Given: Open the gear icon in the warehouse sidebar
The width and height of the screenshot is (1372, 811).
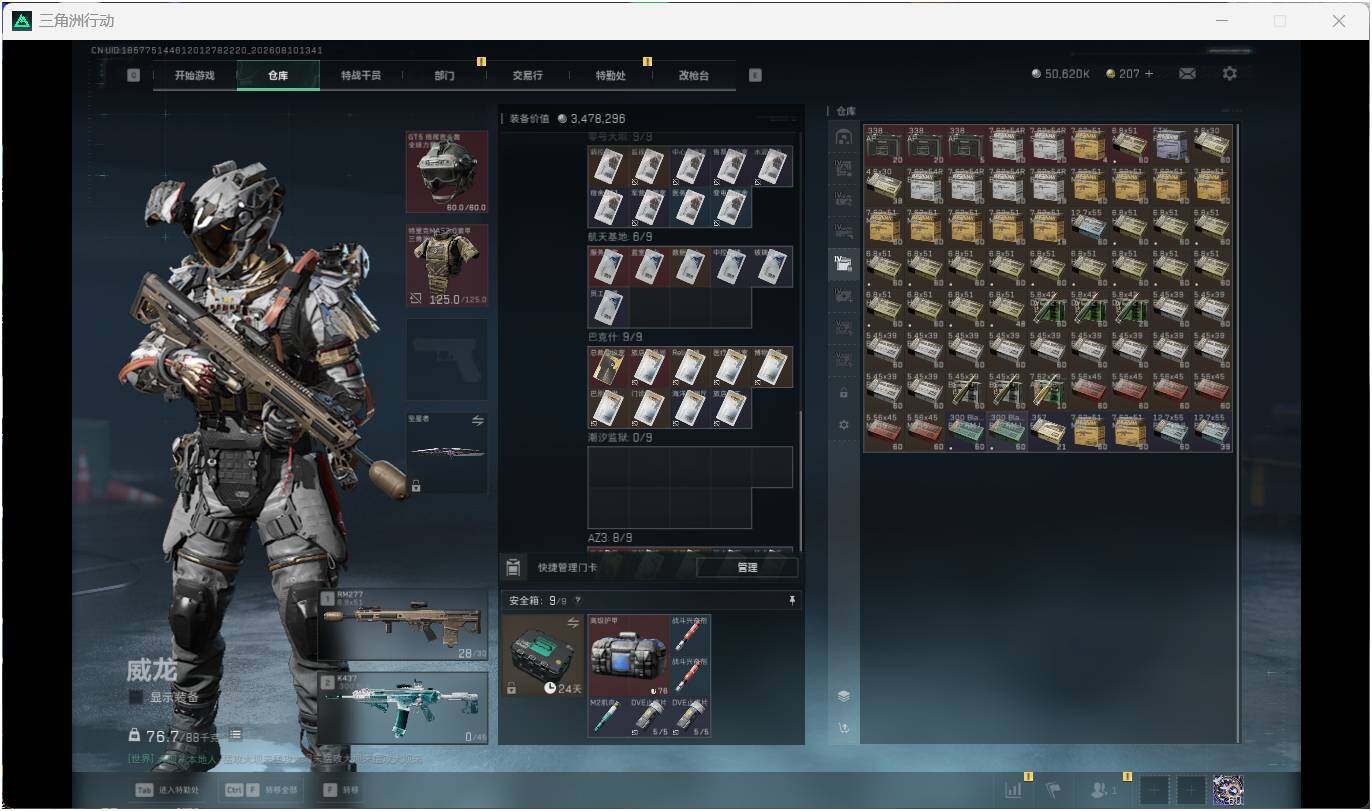Looking at the screenshot, I should coord(843,425).
